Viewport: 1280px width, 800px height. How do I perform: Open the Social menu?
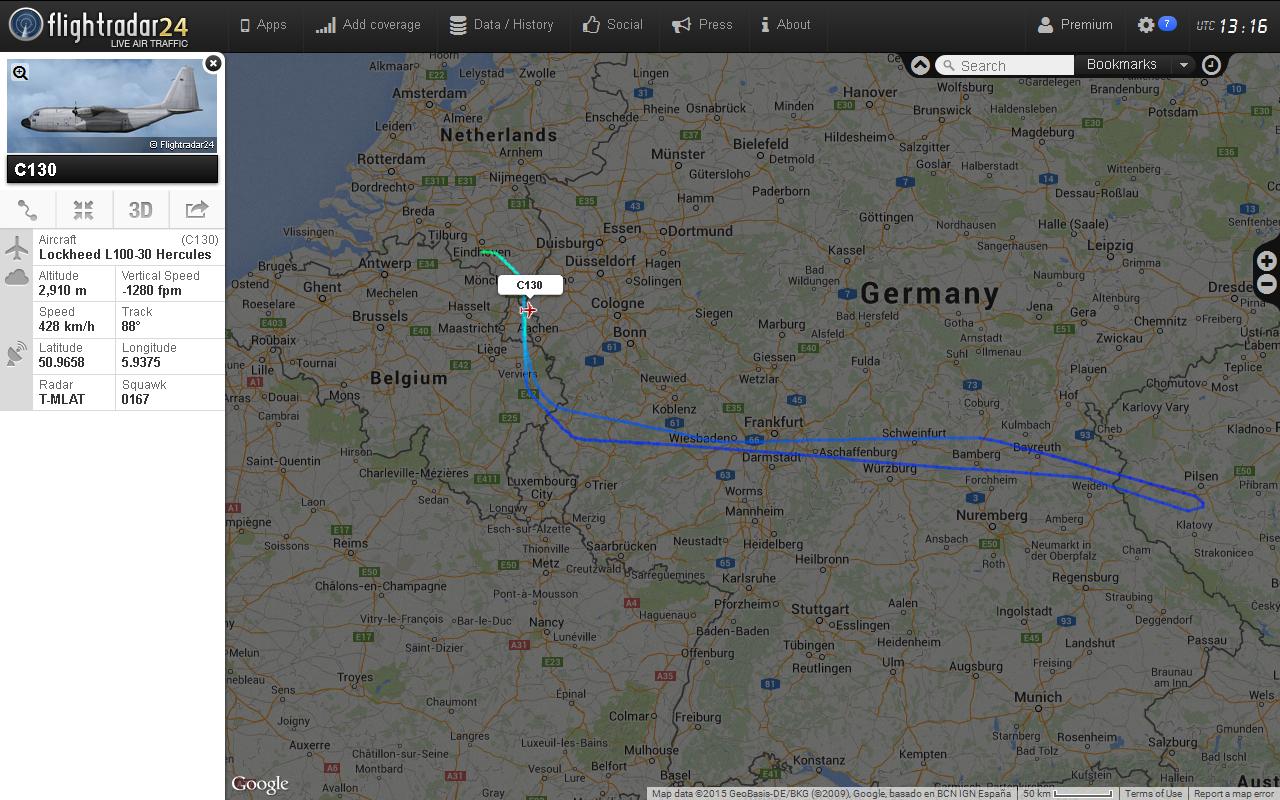(x=612, y=25)
